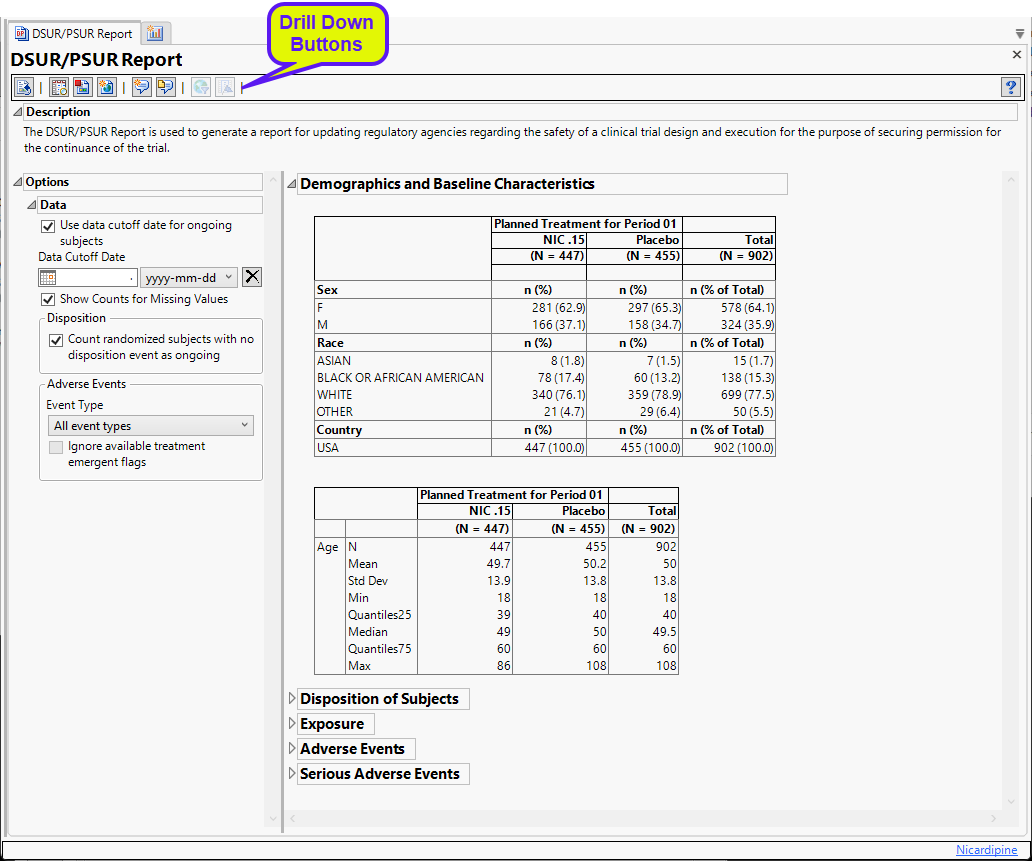This screenshot has height=861, width=1032.
Task: Toggle Show Counts for Missing Values checkbox
Action: [x=48, y=300]
